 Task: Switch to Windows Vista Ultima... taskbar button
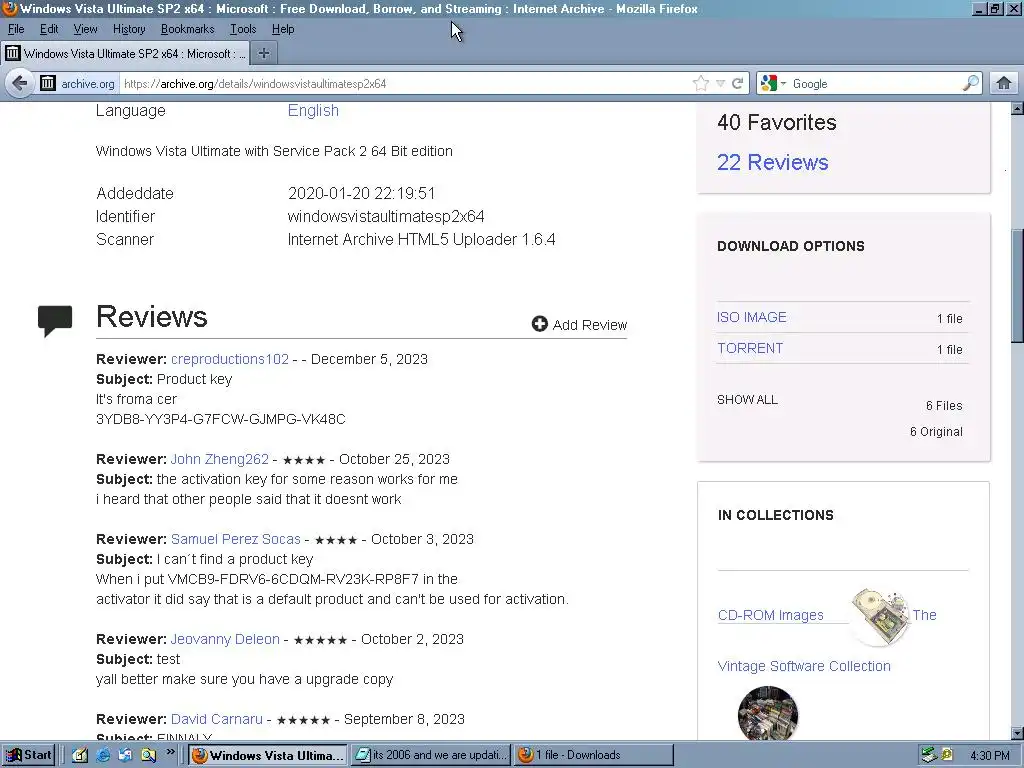tap(268, 755)
